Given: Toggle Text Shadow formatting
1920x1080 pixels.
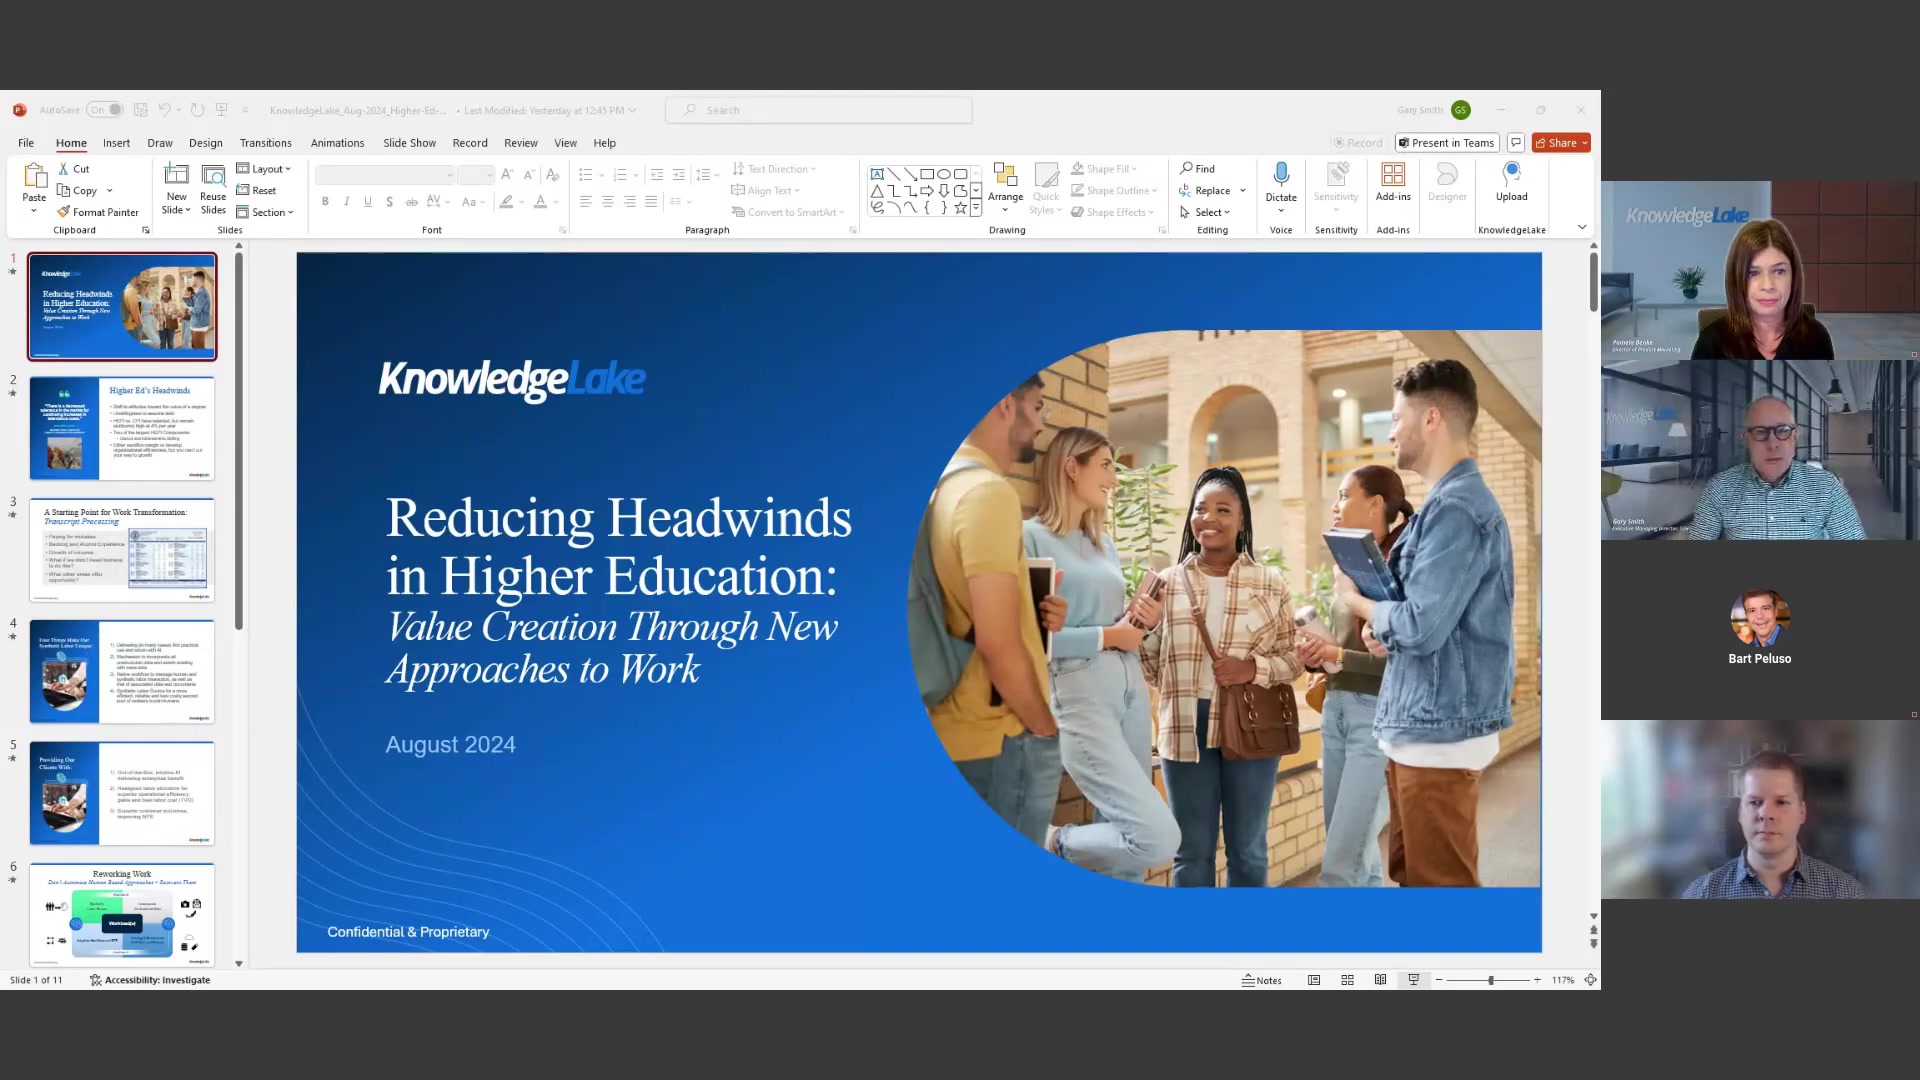Looking at the screenshot, I should click(x=389, y=202).
